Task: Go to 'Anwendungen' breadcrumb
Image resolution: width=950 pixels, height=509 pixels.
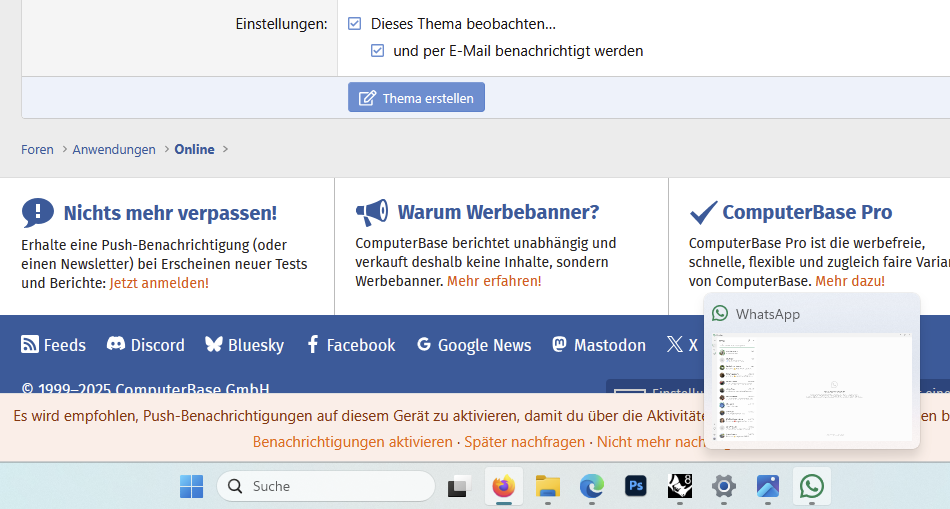Action: [114, 149]
